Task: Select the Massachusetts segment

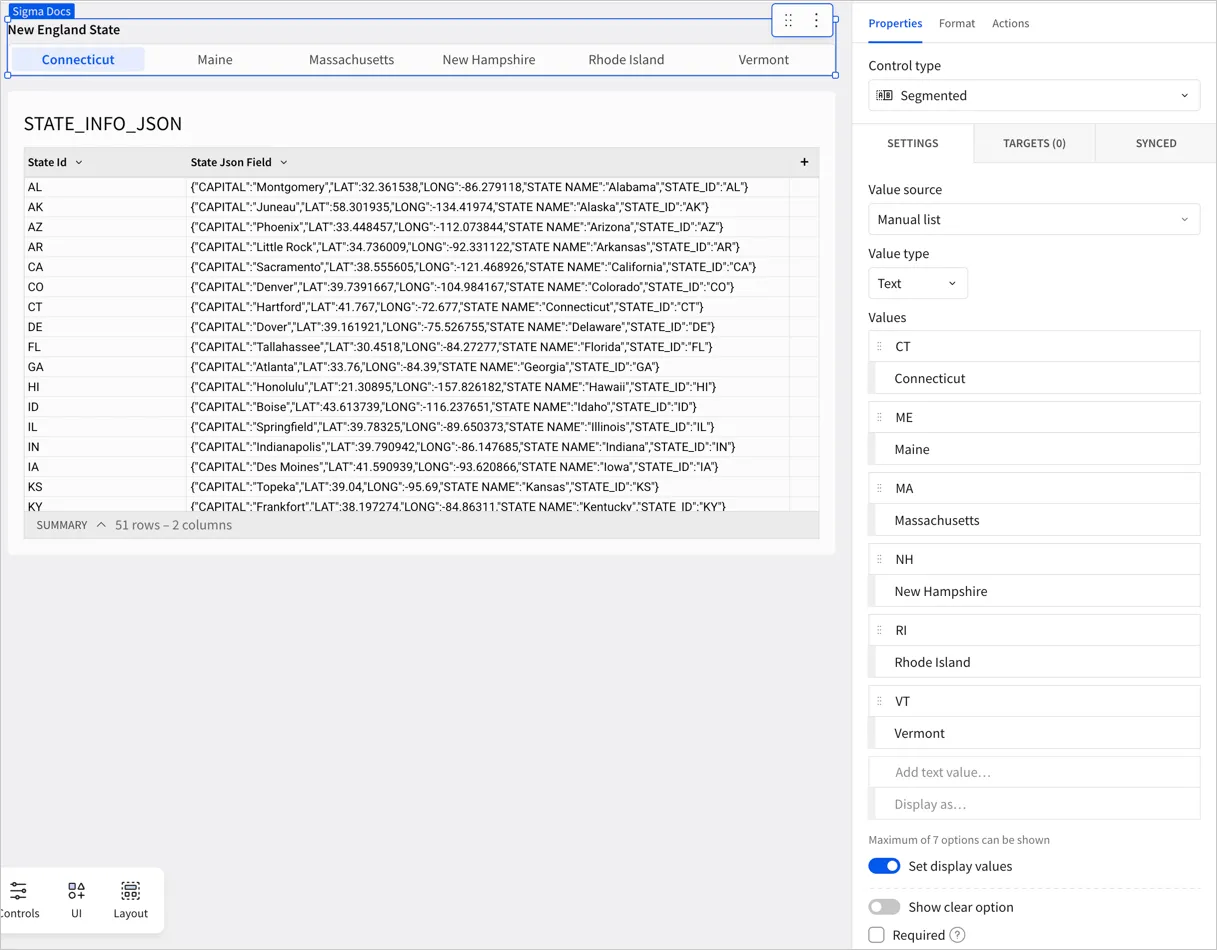Action: pyautogui.click(x=351, y=60)
